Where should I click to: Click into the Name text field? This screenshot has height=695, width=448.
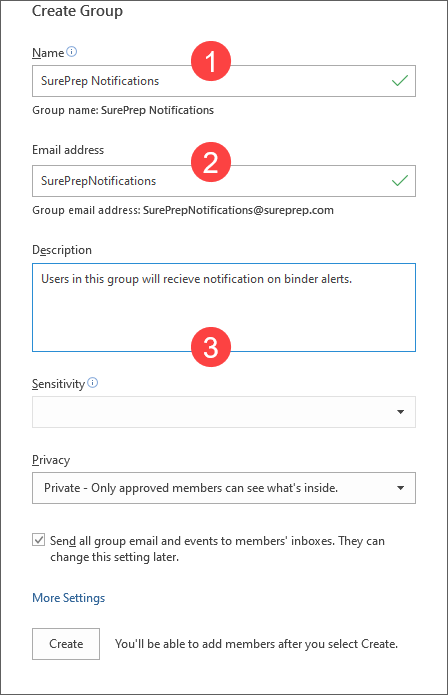tap(224, 81)
